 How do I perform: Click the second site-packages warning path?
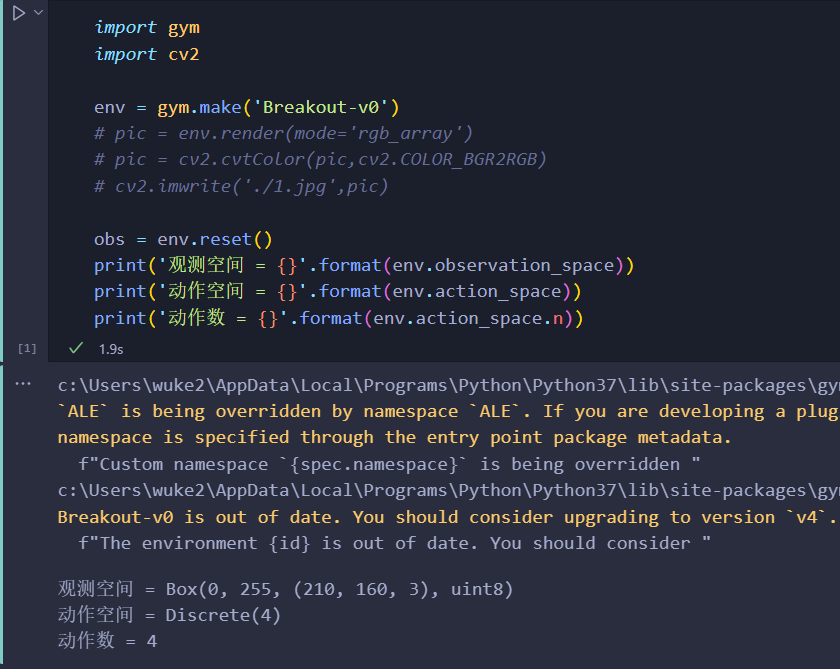point(449,490)
